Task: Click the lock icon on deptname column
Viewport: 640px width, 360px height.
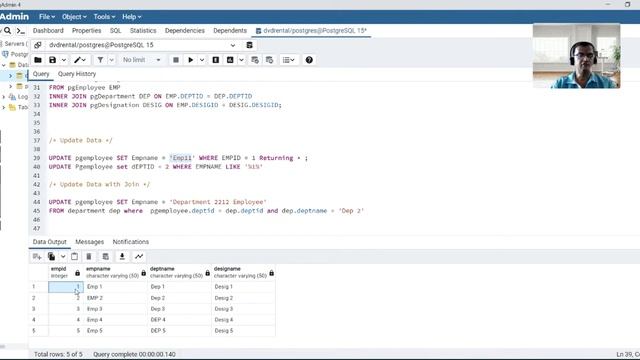Action: click(x=207, y=273)
